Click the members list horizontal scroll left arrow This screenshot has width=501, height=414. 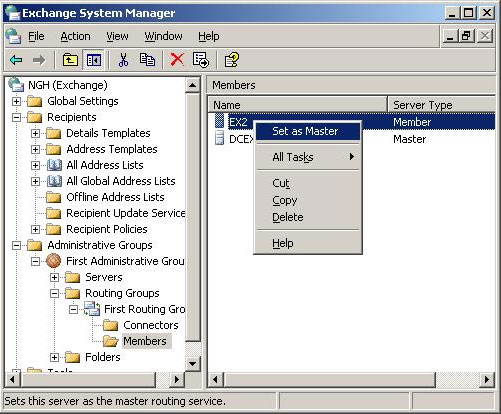tap(215, 379)
